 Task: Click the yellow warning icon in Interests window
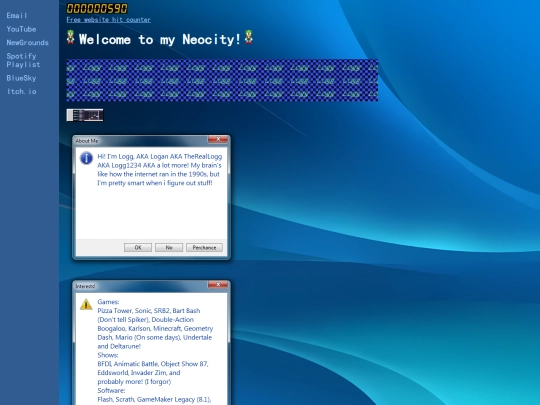[86, 304]
